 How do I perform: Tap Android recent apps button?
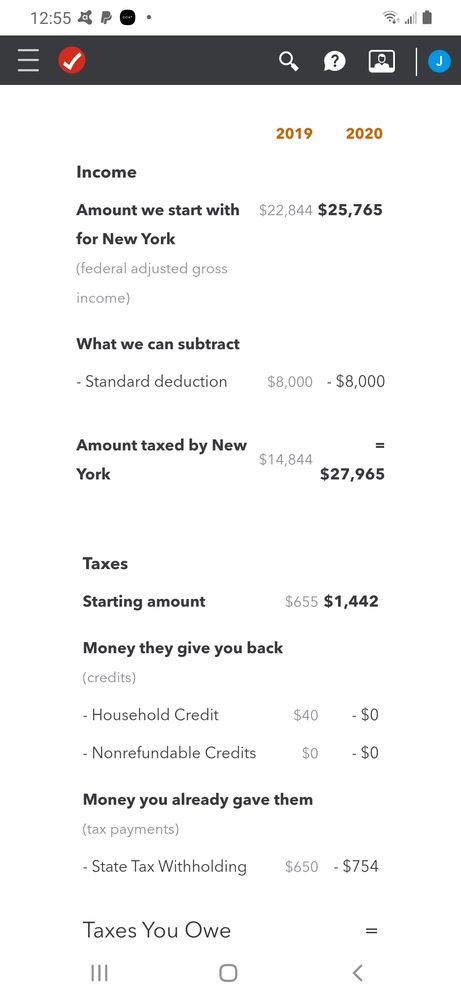(99, 972)
